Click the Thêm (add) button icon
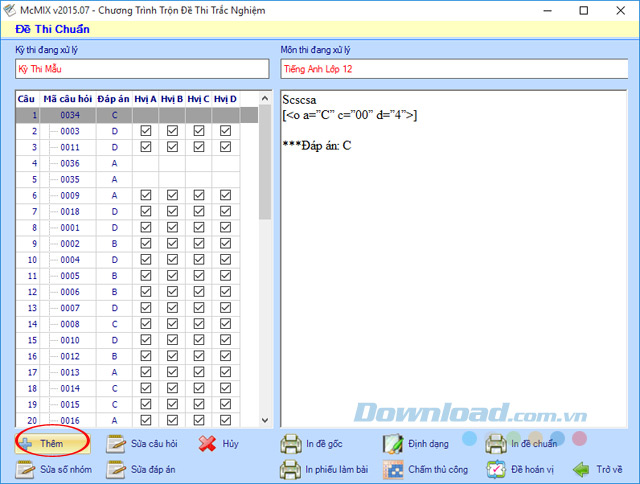 pos(27,443)
